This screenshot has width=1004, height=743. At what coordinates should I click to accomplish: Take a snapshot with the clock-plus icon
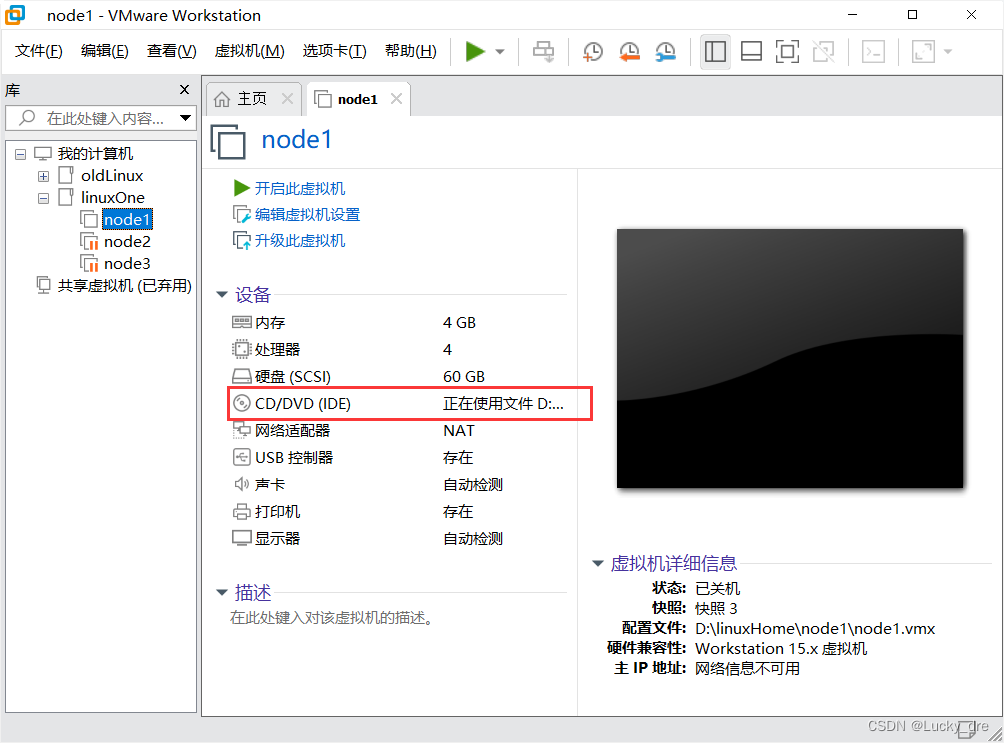coord(593,51)
